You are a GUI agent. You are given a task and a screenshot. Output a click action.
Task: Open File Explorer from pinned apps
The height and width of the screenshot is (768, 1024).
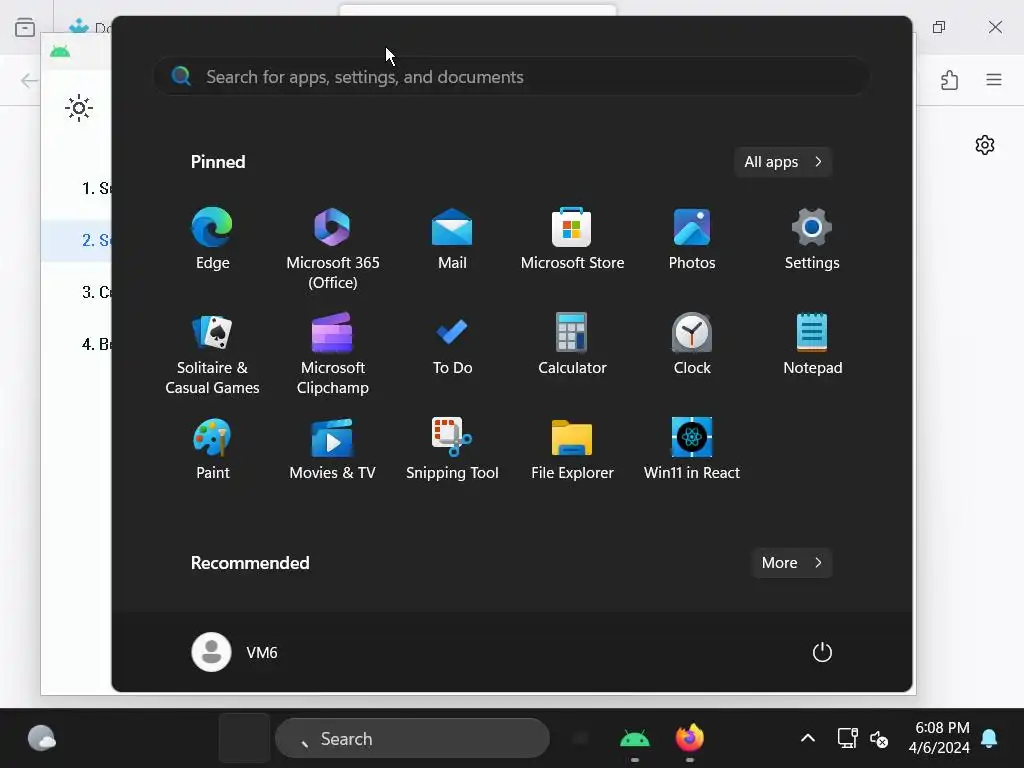[572, 449]
